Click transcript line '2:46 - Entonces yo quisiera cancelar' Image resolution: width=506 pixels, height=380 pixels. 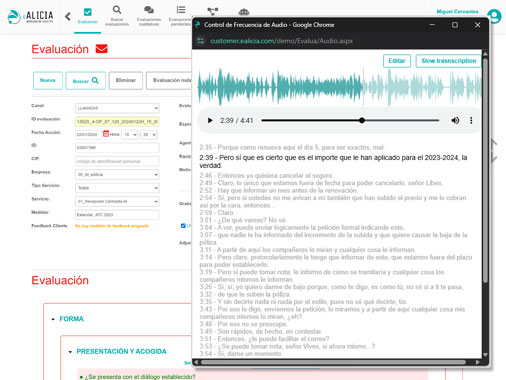click(x=266, y=175)
